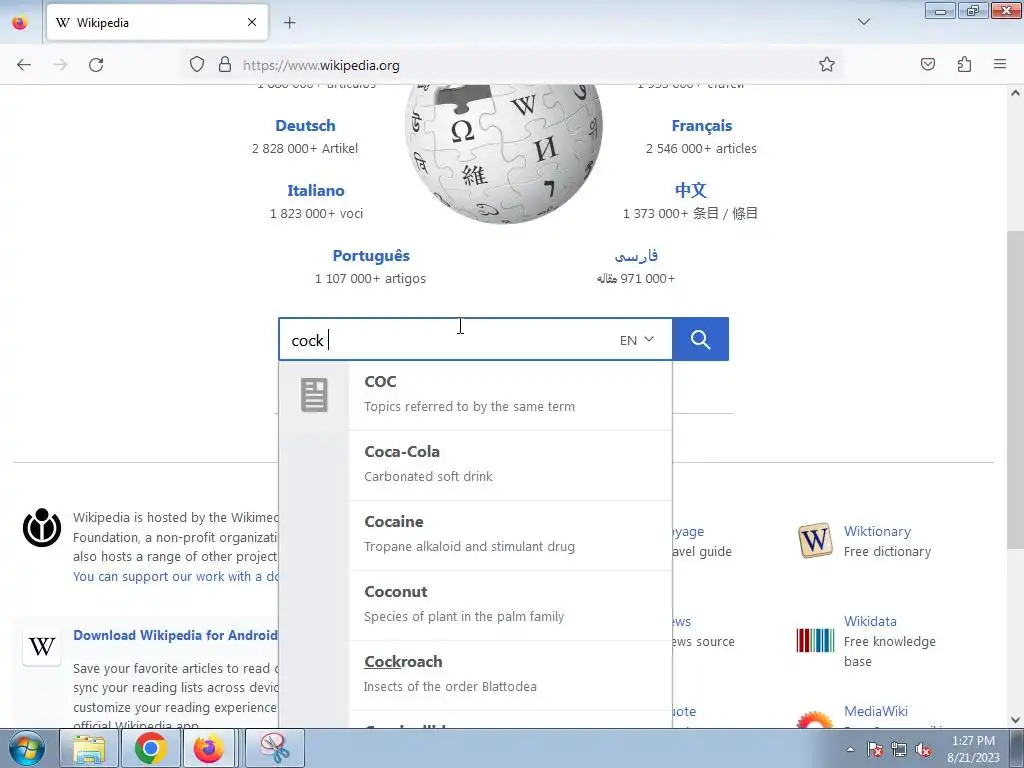Open 'Download Wikipedia for Android' link
The image size is (1024, 768).
[x=175, y=635]
